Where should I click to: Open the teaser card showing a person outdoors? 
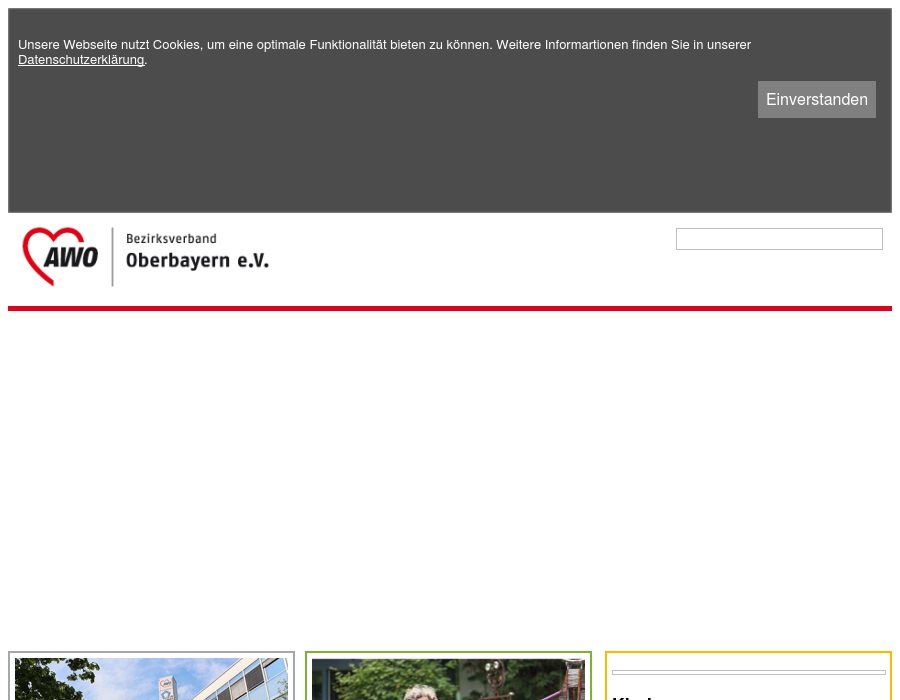pyautogui.click(x=448, y=680)
